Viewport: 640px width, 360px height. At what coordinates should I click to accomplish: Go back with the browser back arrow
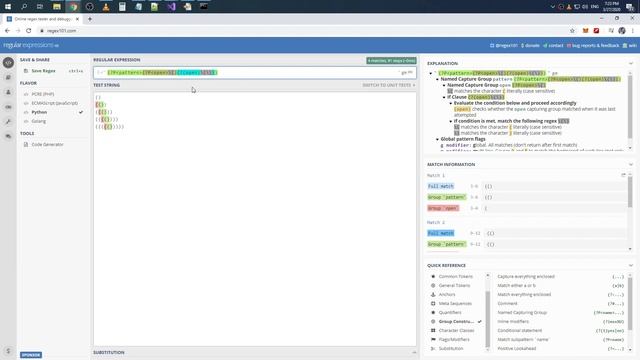(7, 31)
